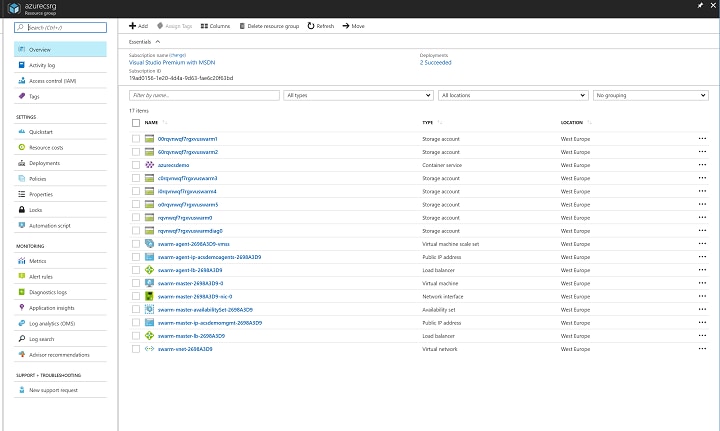Click the Locks padlock icon in the sidebar
720x431 pixels.
pyautogui.click(x=22, y=210)
